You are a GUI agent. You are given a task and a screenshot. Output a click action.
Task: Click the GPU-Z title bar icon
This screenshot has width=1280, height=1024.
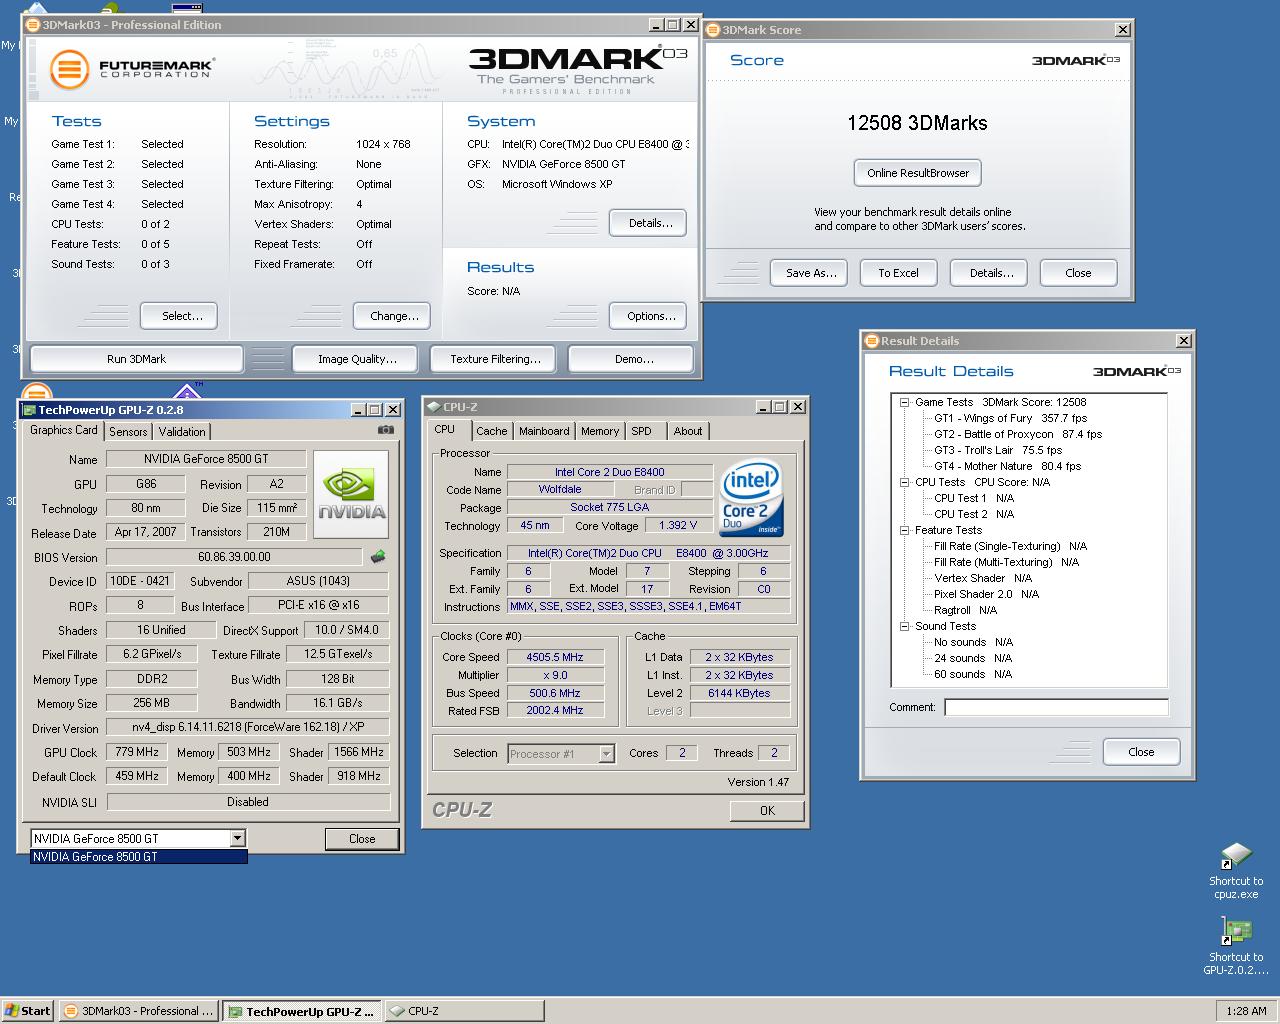point(29,410)
